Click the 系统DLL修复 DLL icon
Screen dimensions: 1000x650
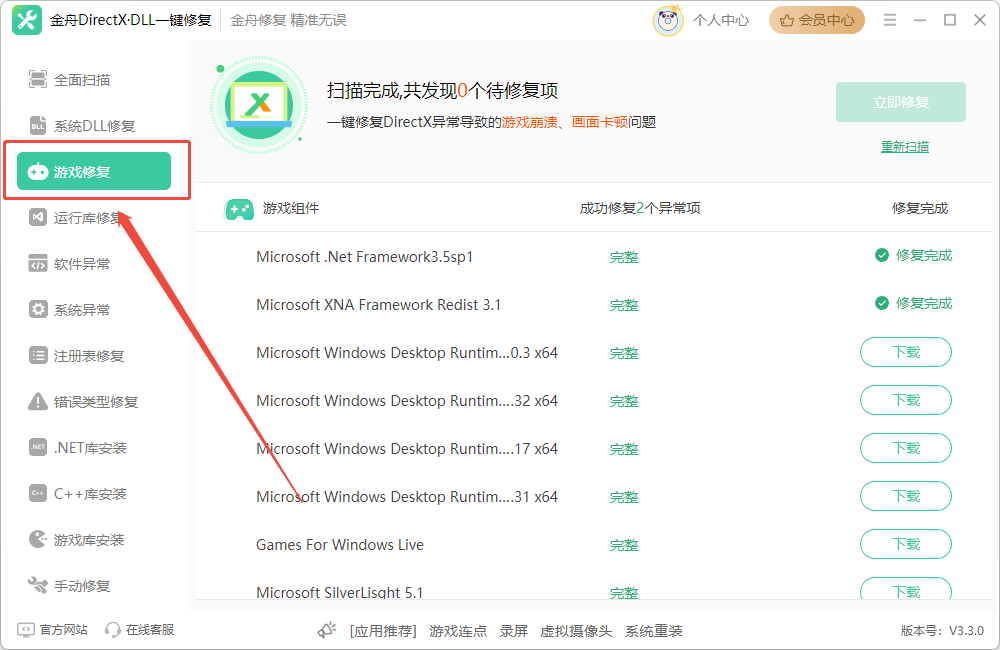pyautogui.click(x=38, y=126)
